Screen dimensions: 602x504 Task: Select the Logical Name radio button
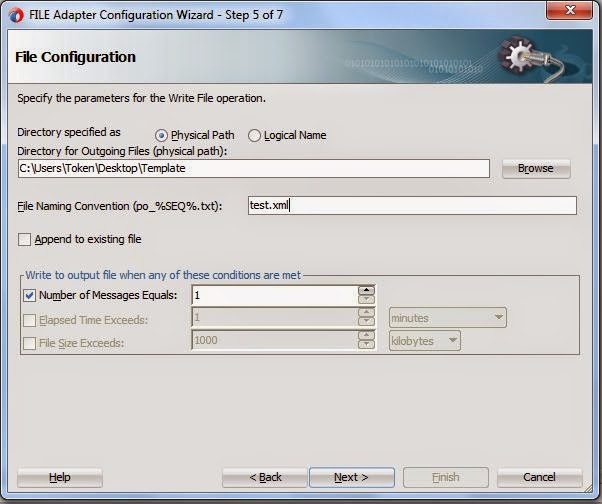coord(254,136)
